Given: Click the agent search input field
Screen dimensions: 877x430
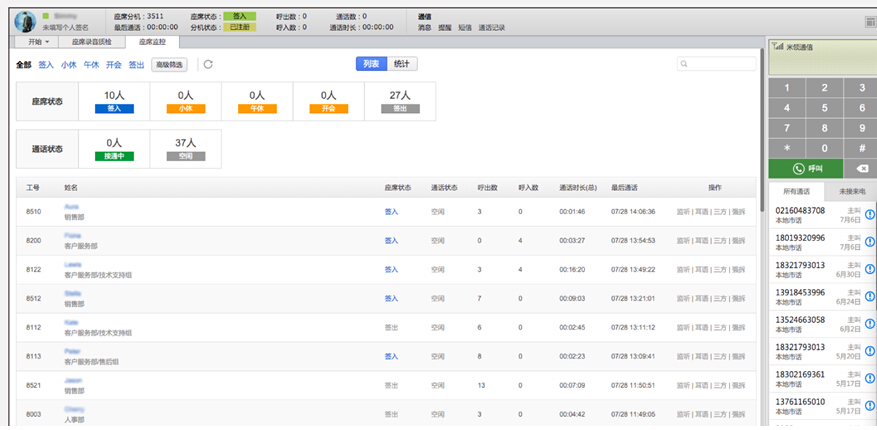Looking at the screenshot, I should point(721,64).
